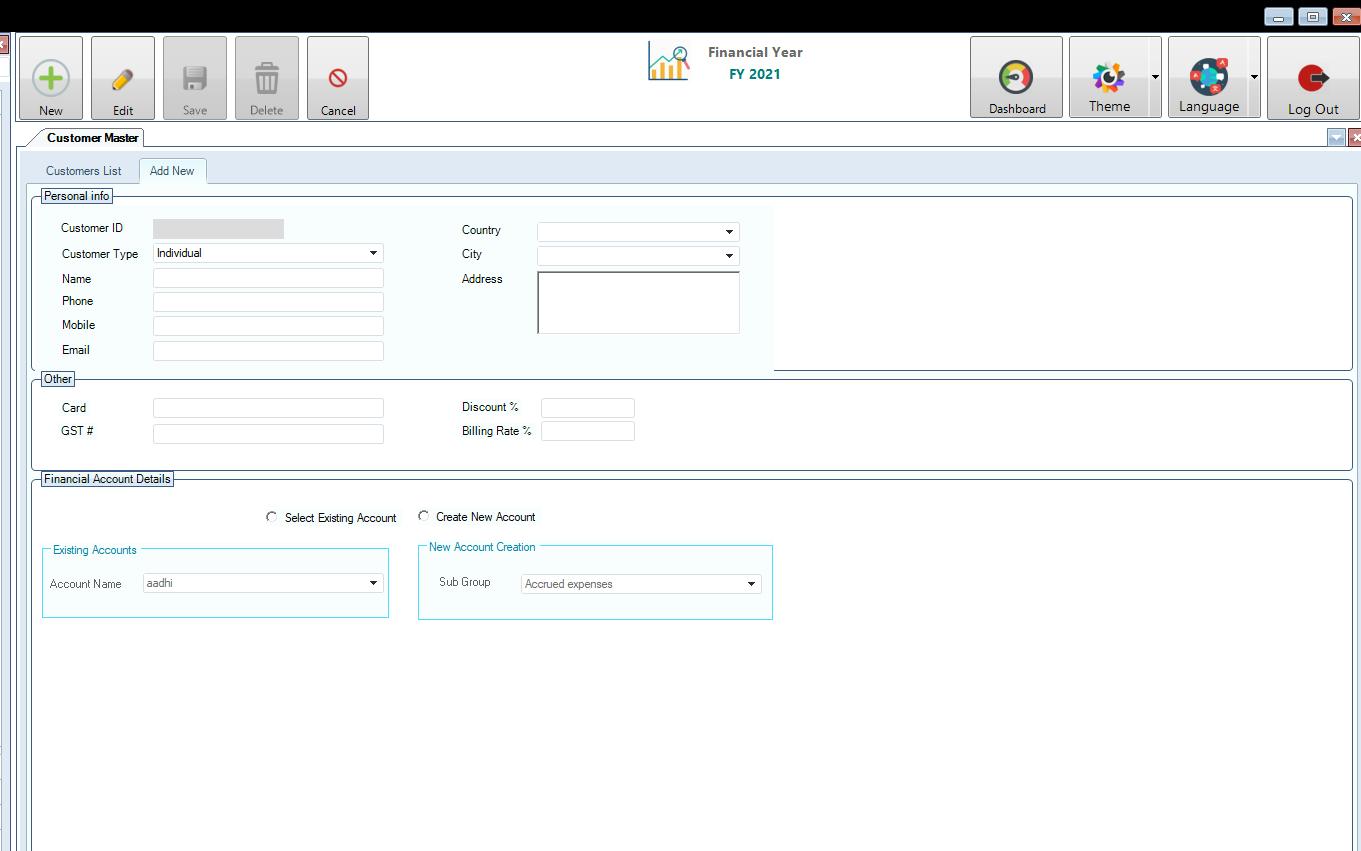Click the Cancel icon in toolbar
The height and width of the screenshot is (851, 1361).
(338, 78)
